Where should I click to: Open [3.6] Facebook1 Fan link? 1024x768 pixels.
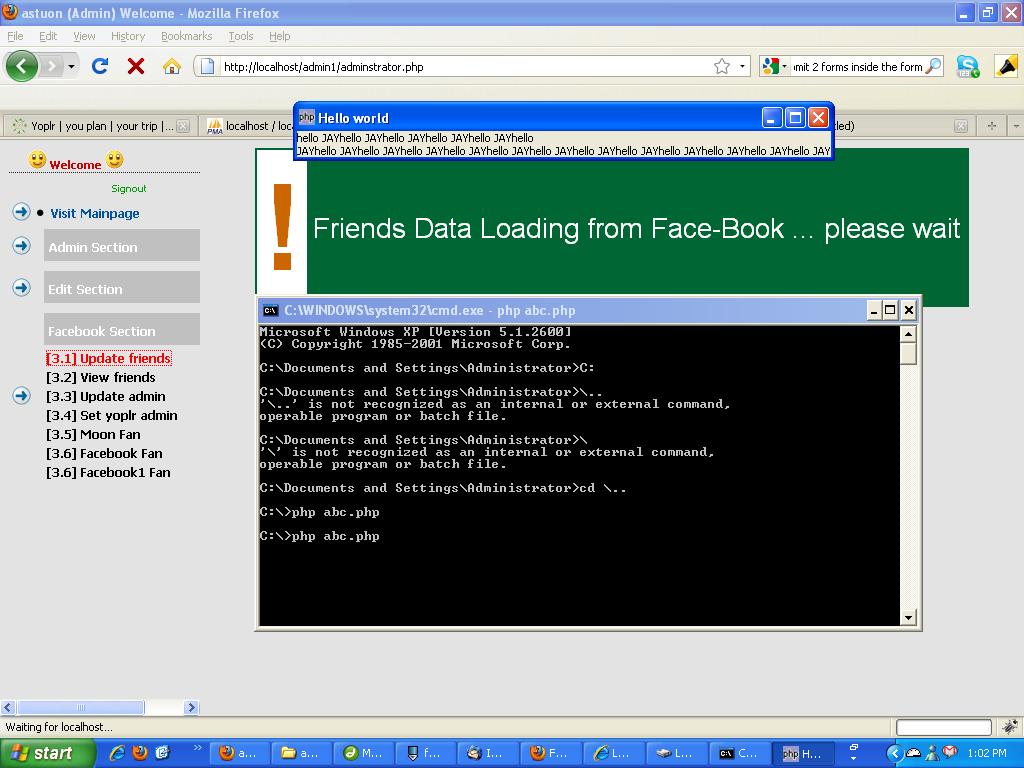pos(108,472)
